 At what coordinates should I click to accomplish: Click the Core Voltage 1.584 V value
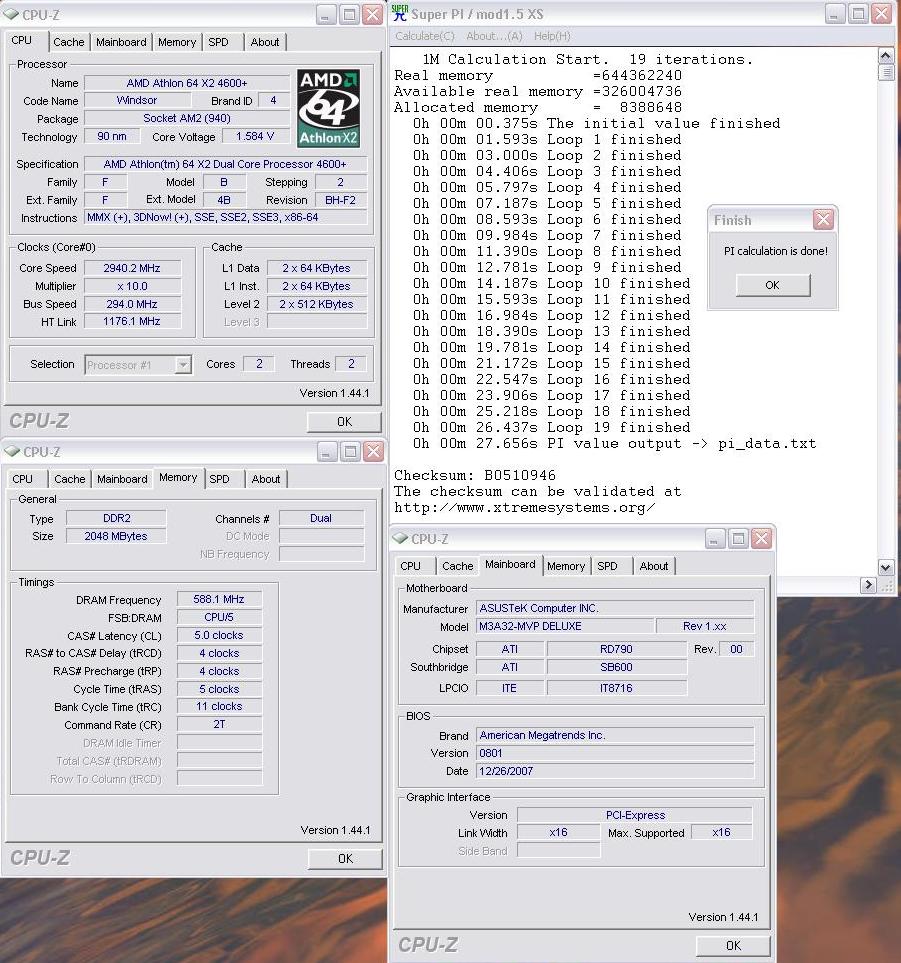coord(255,136)
